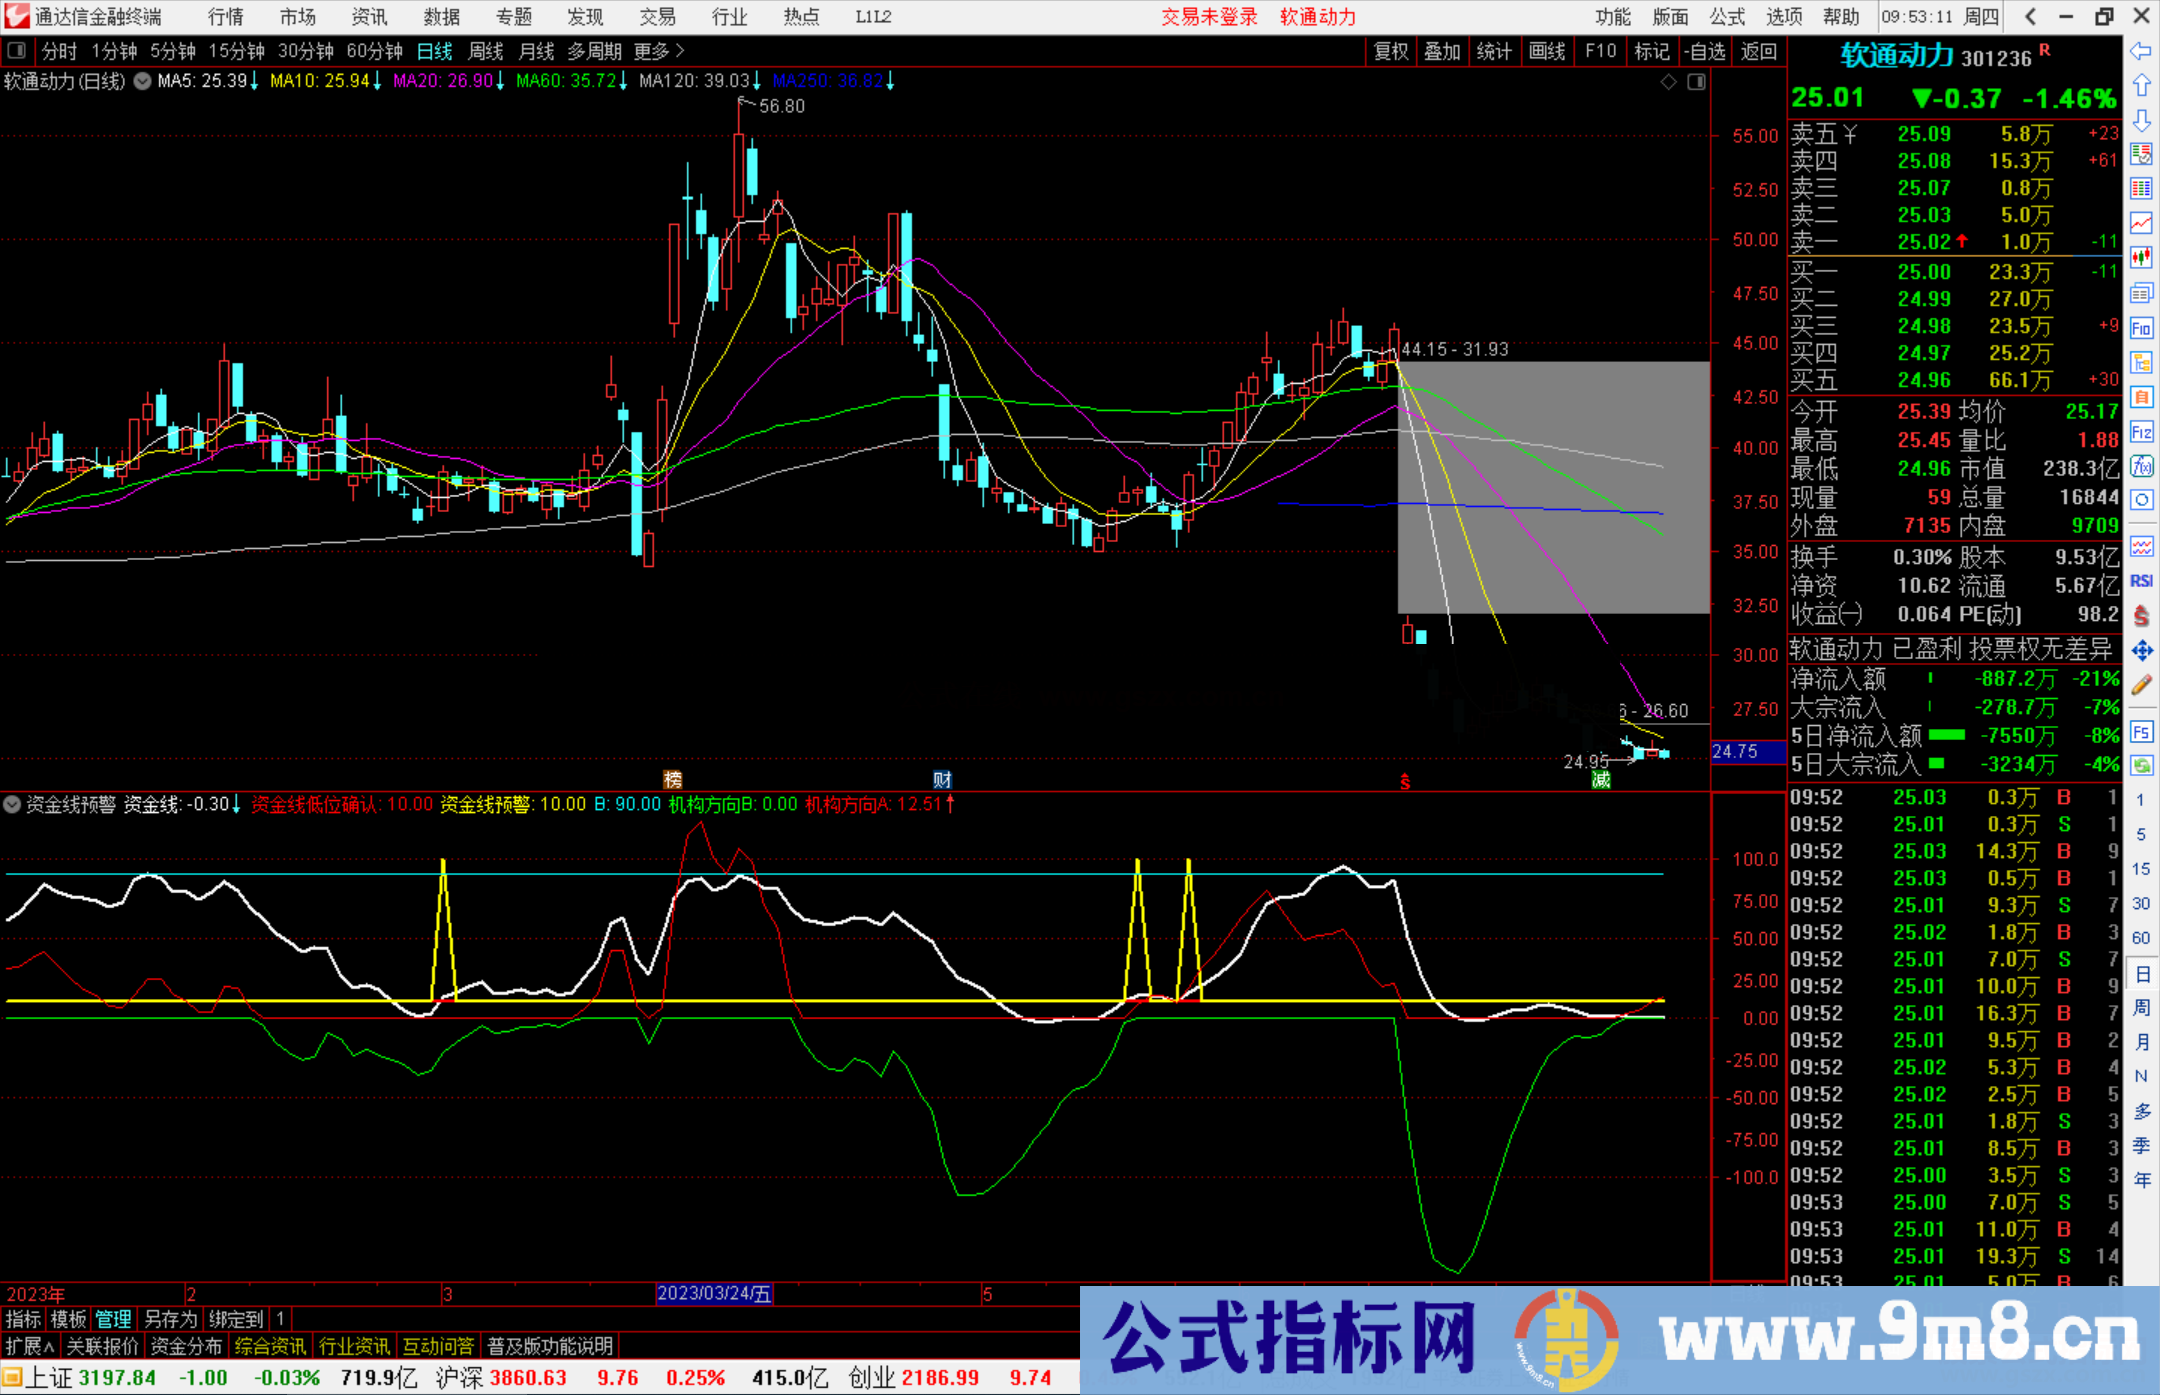Viewport: 2160px width, 1395px height.
Task: Click the 统计 statistics button
Action: (1495, 51)
